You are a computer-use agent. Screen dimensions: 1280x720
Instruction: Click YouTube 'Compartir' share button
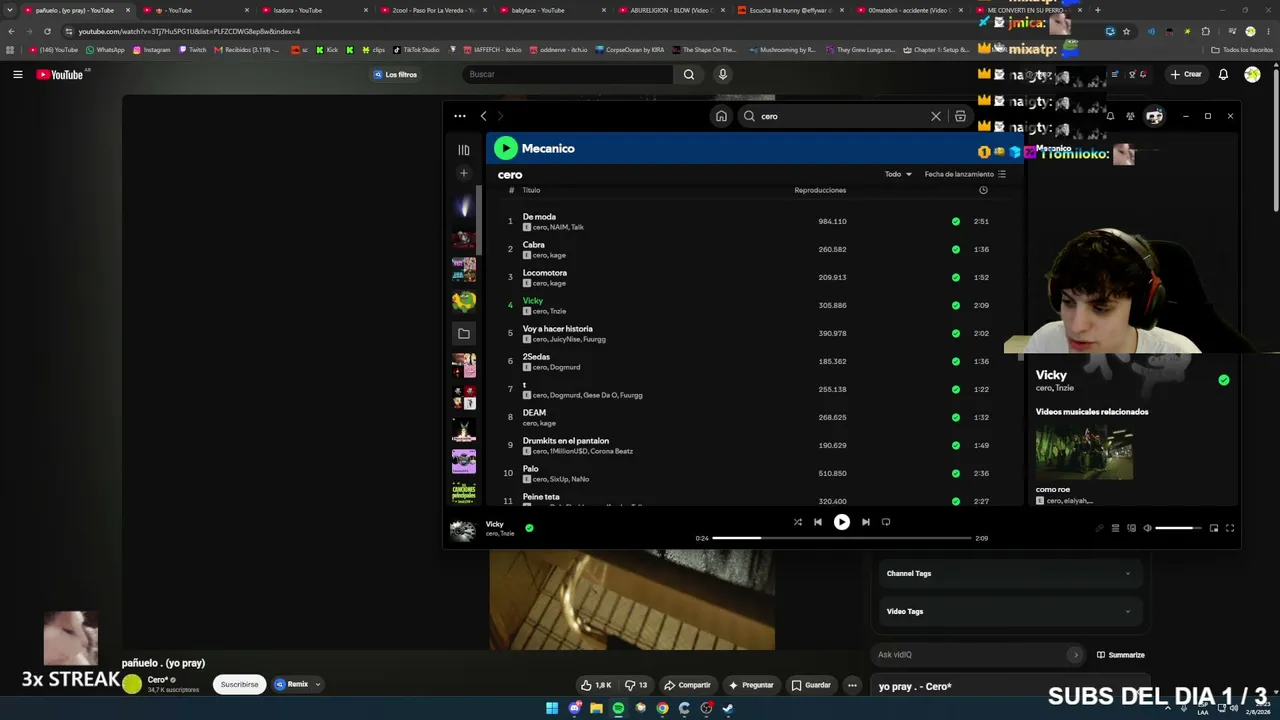tap(687, 685)
